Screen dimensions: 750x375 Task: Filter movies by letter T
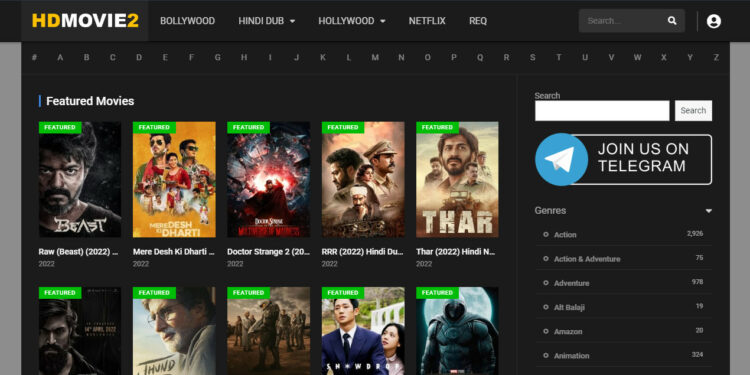559,57
